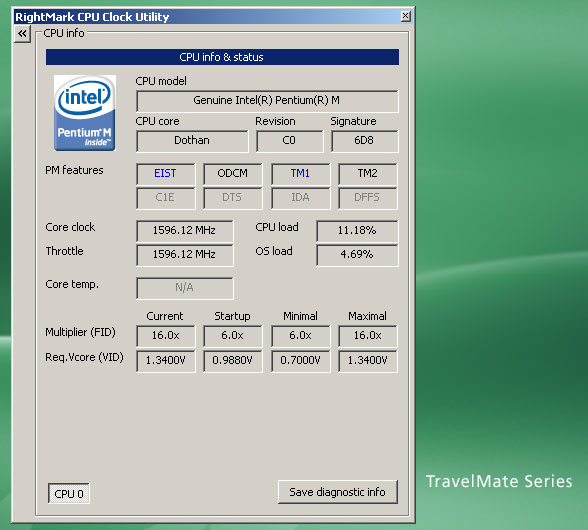Click the Minimal multiplier 6.0x value
Screen dimensions: 588x530
click(300, 336)
